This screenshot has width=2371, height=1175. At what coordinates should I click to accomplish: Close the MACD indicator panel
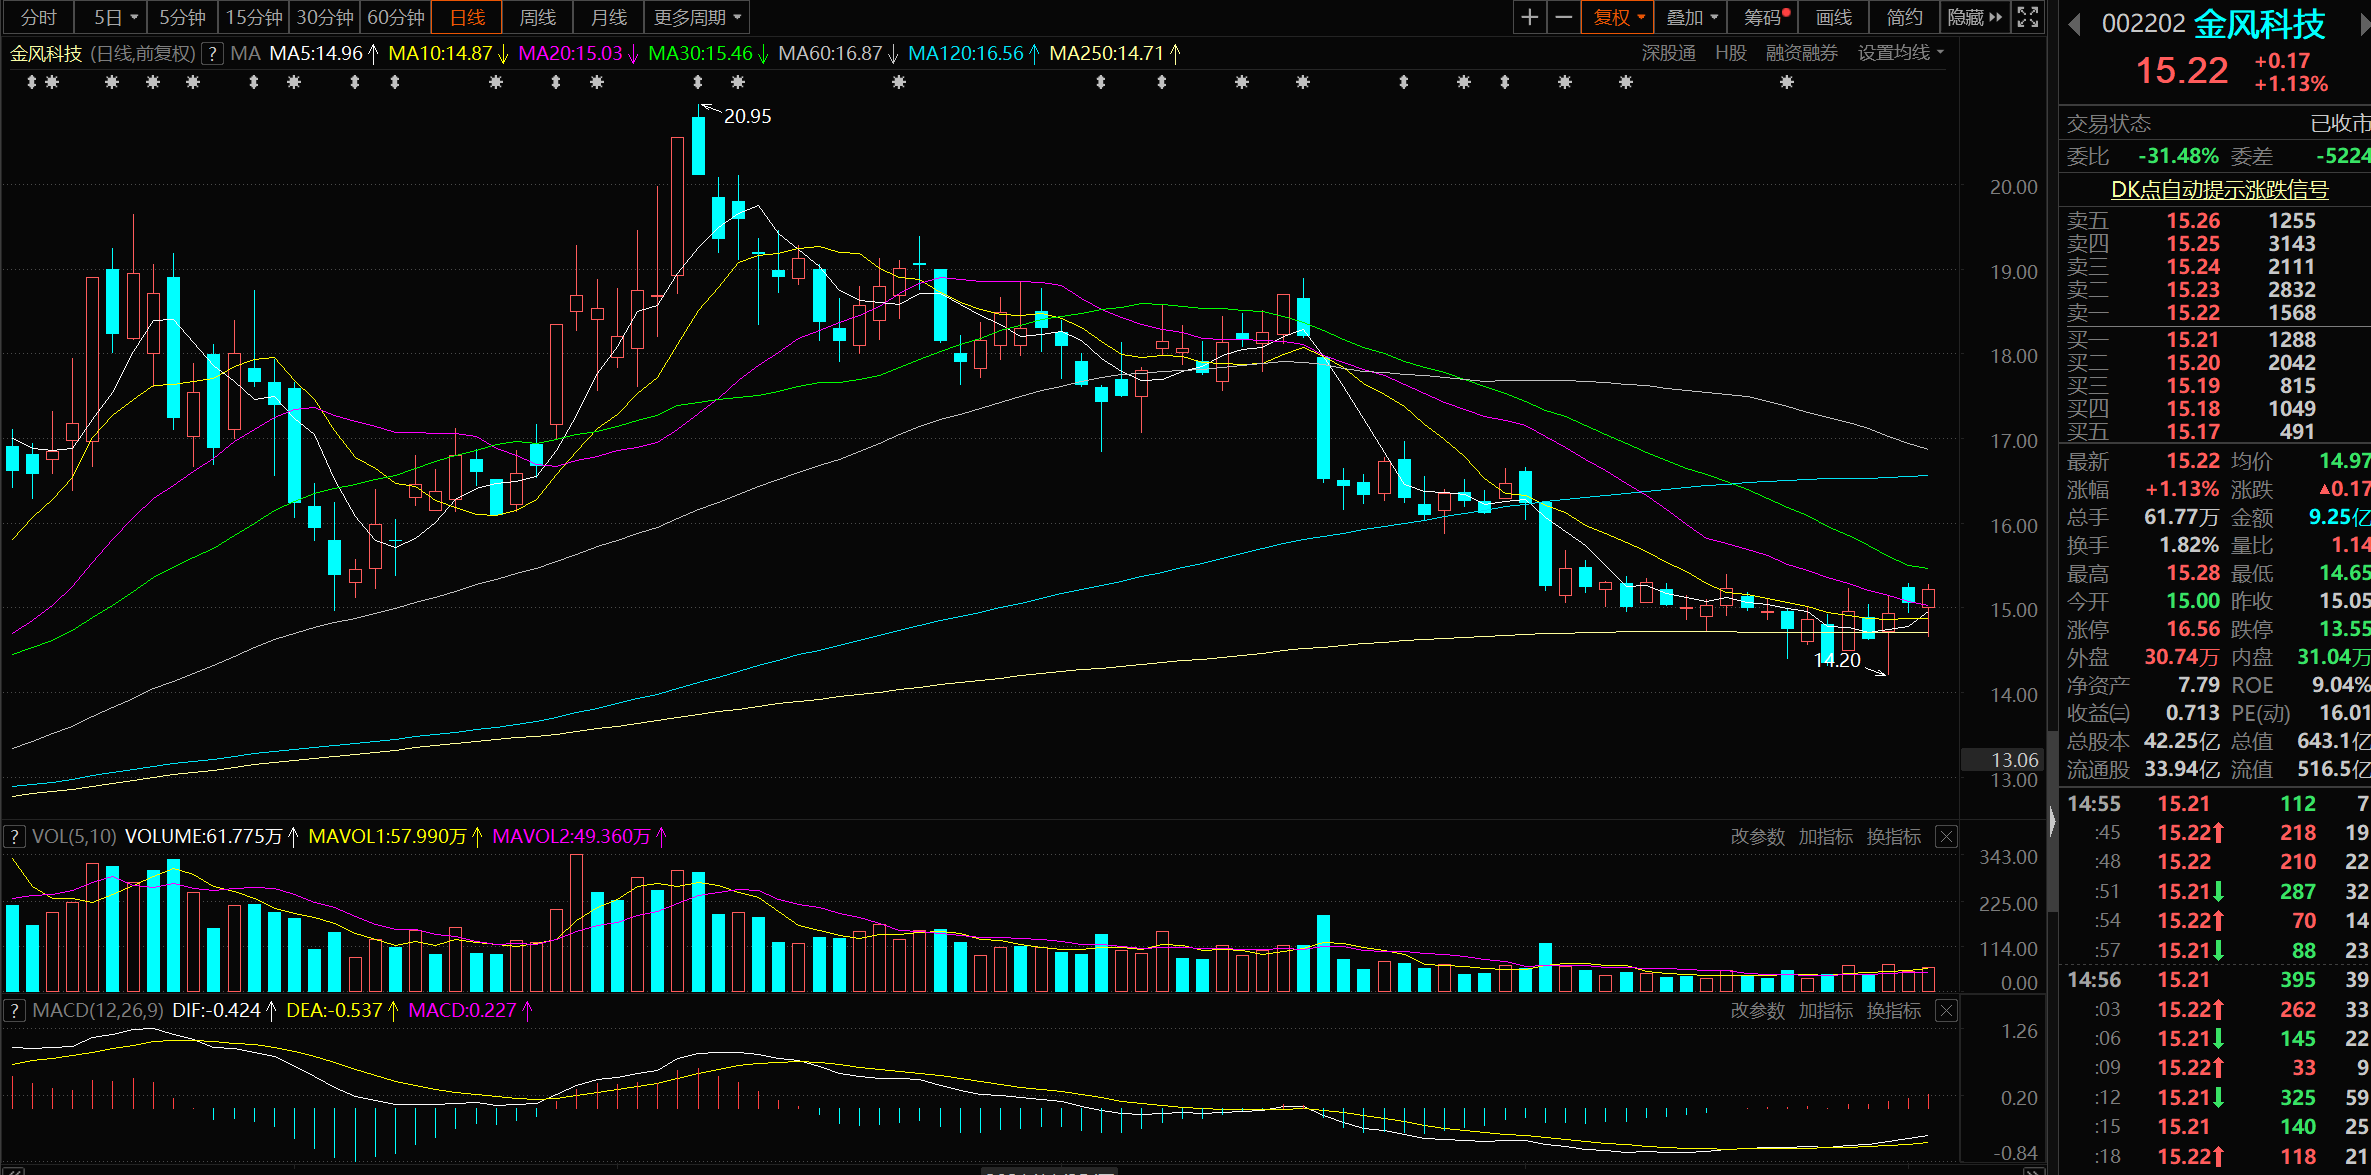pos(1946,1011)
